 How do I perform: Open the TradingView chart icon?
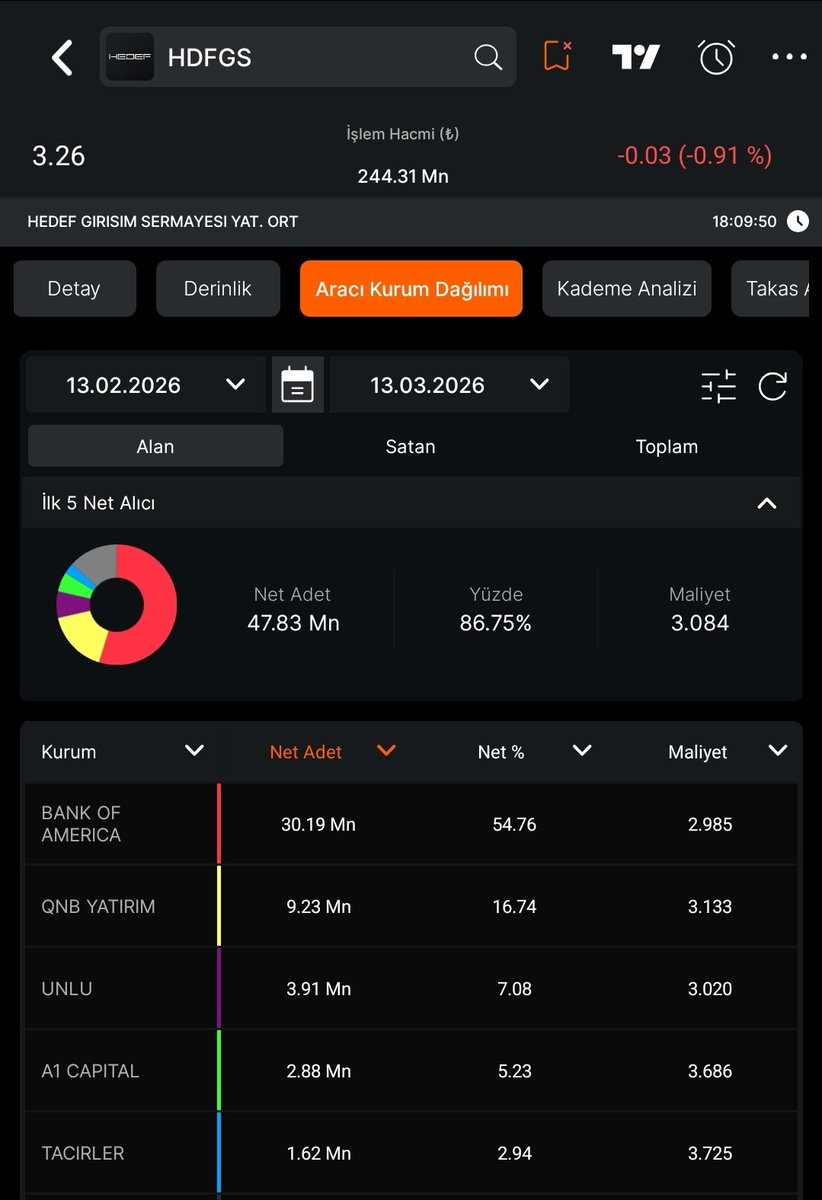636,57
